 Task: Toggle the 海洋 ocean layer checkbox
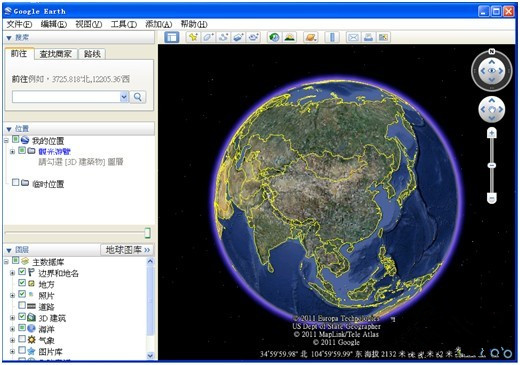[22, 328]
